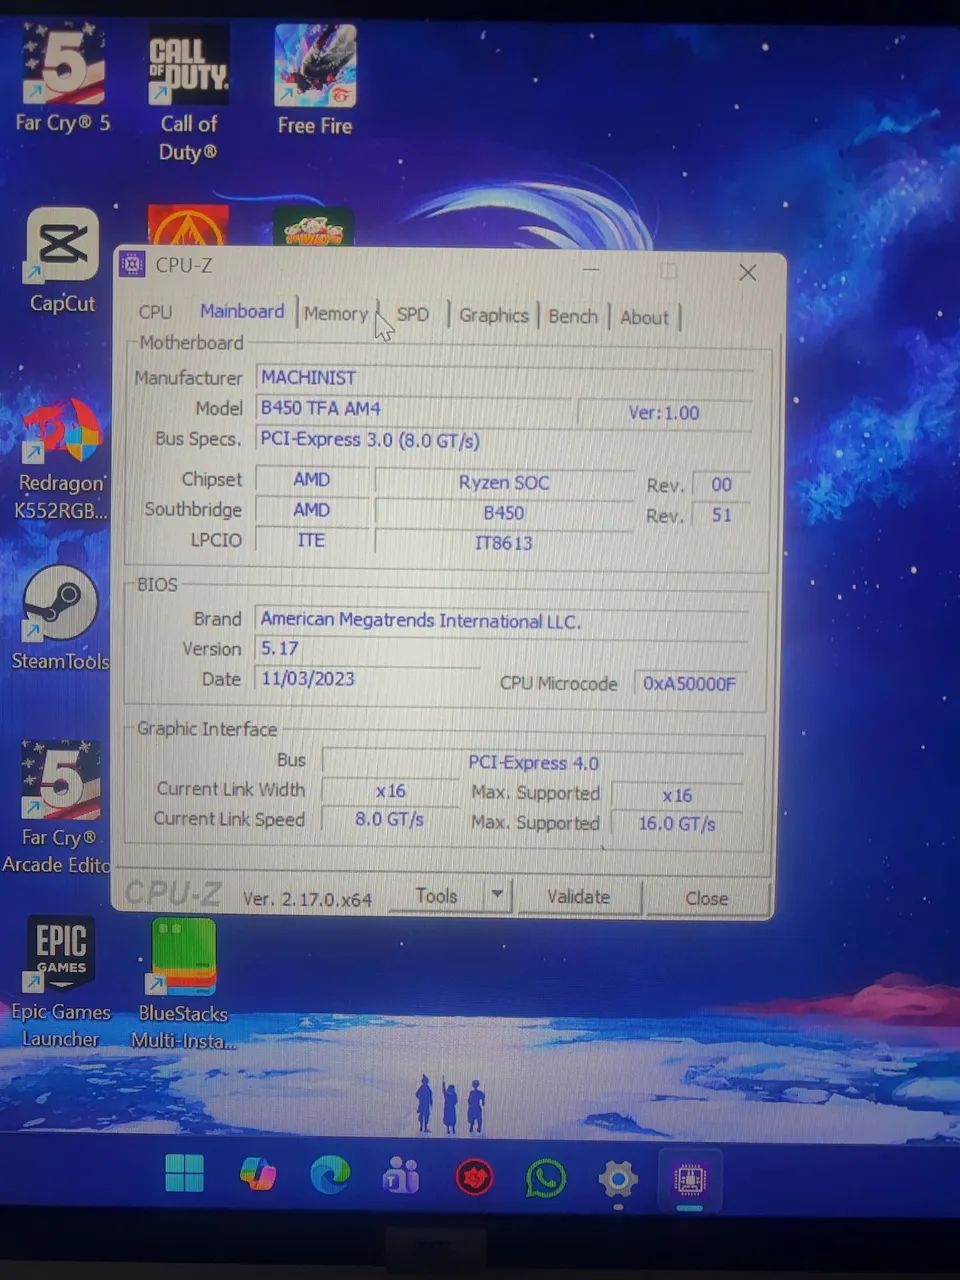Open Far Cry Arcade Editor shortcut
Screen dimensions: 960x1280
pyautogui.click(x=60, y=781)
